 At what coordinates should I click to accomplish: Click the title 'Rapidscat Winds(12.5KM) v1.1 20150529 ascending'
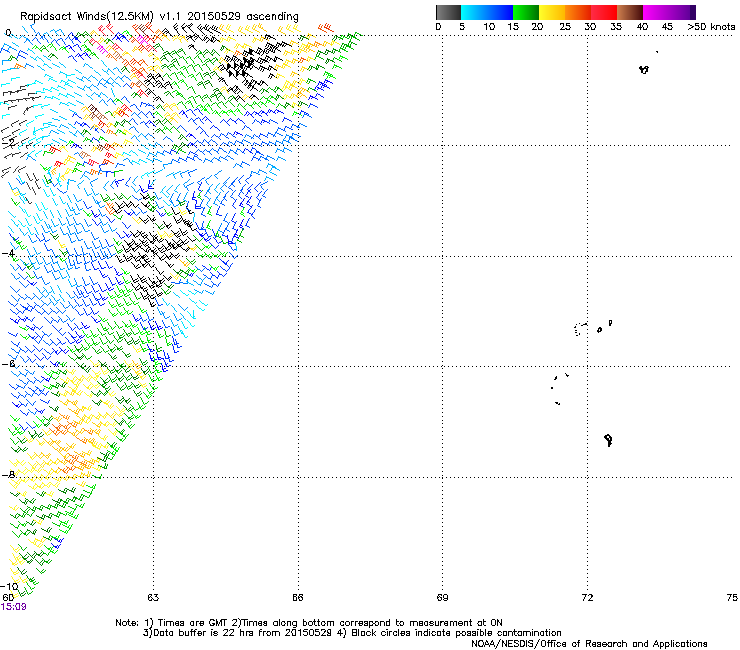coord(159,17)
